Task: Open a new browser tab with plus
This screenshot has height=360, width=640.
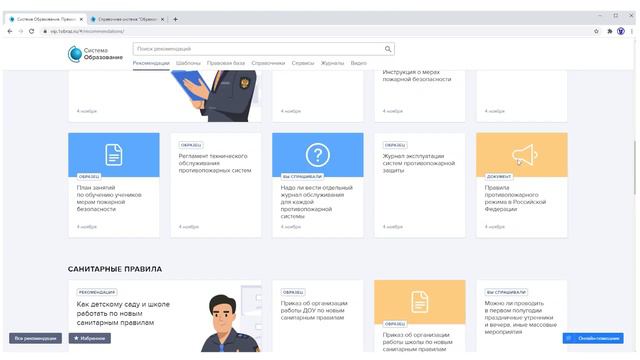Action: coord(176,19)
